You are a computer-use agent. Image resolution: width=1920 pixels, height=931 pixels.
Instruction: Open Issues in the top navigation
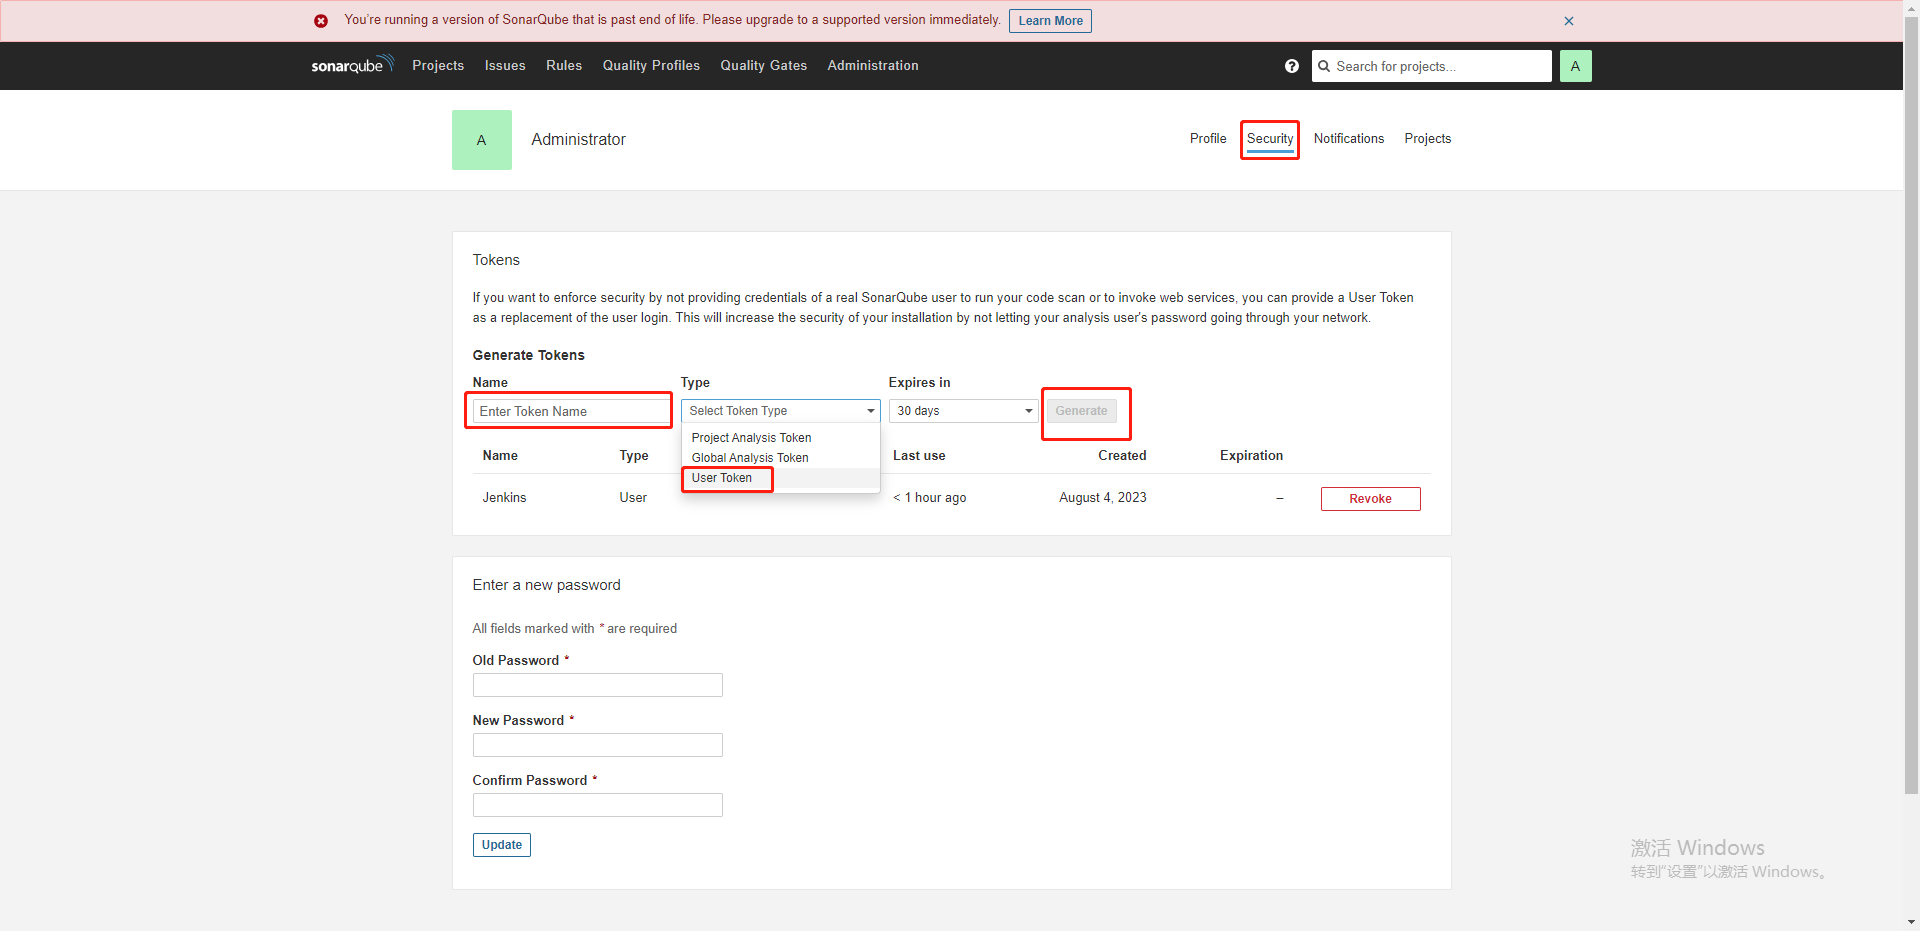click(x=505, y=65)
